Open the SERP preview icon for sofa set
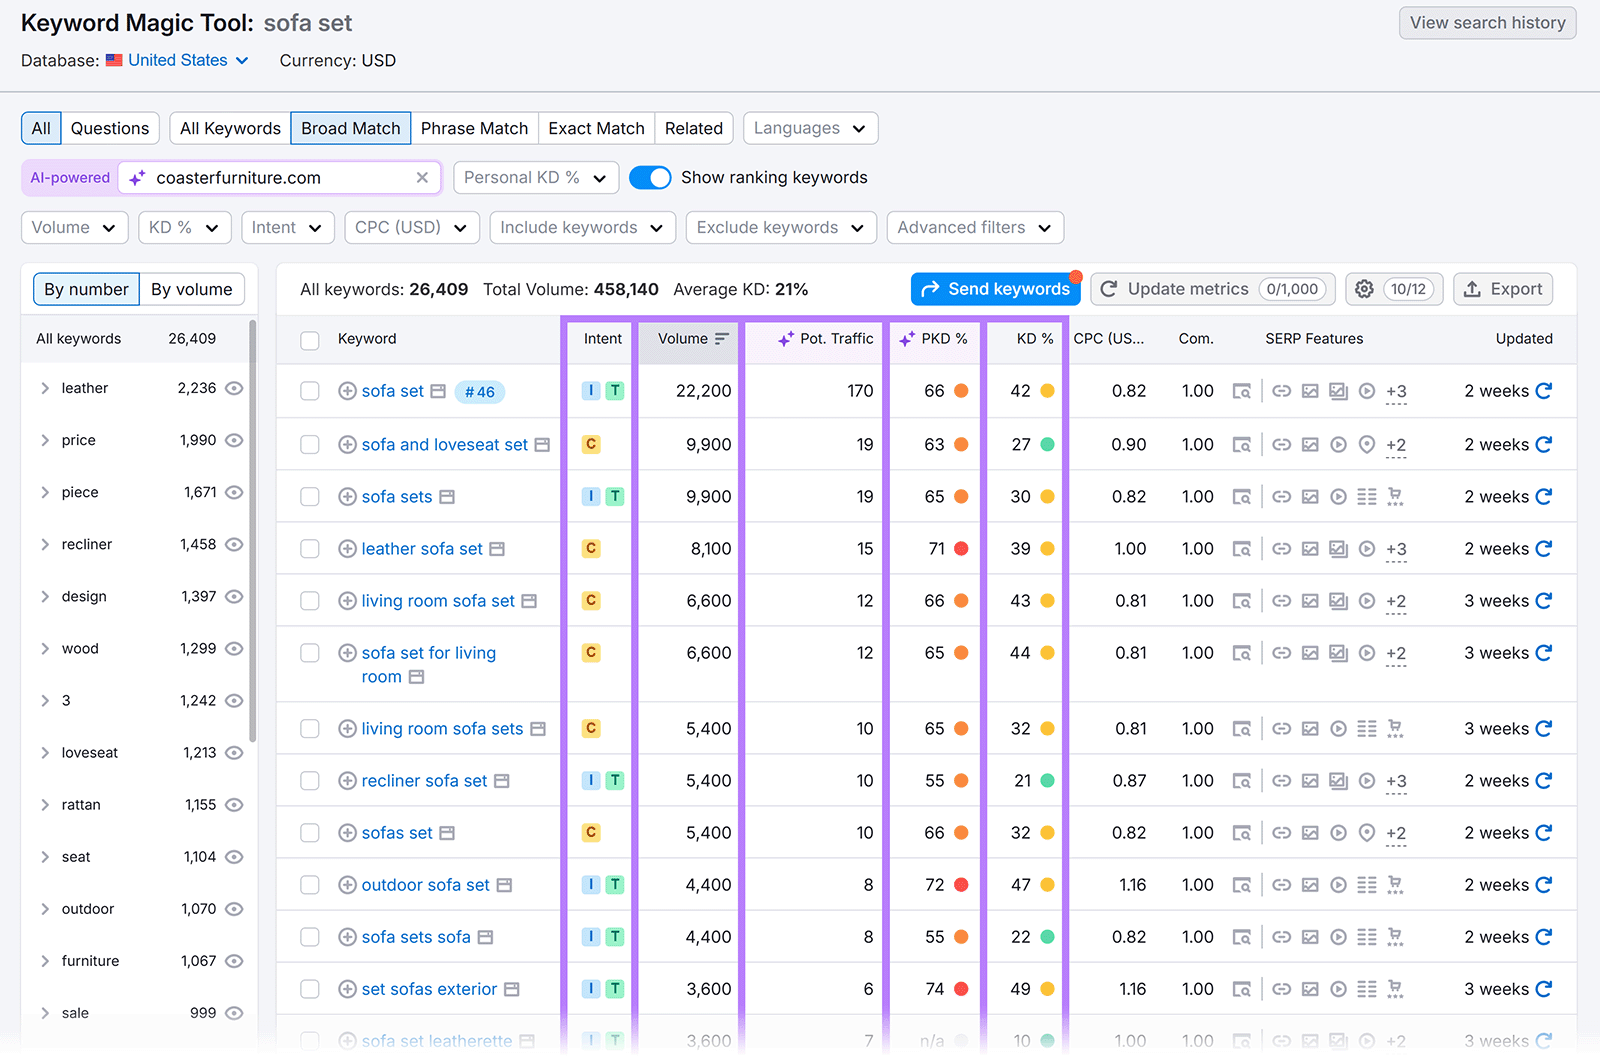This screenshot has height=1059, width=1600. (x=1242, y=391)
